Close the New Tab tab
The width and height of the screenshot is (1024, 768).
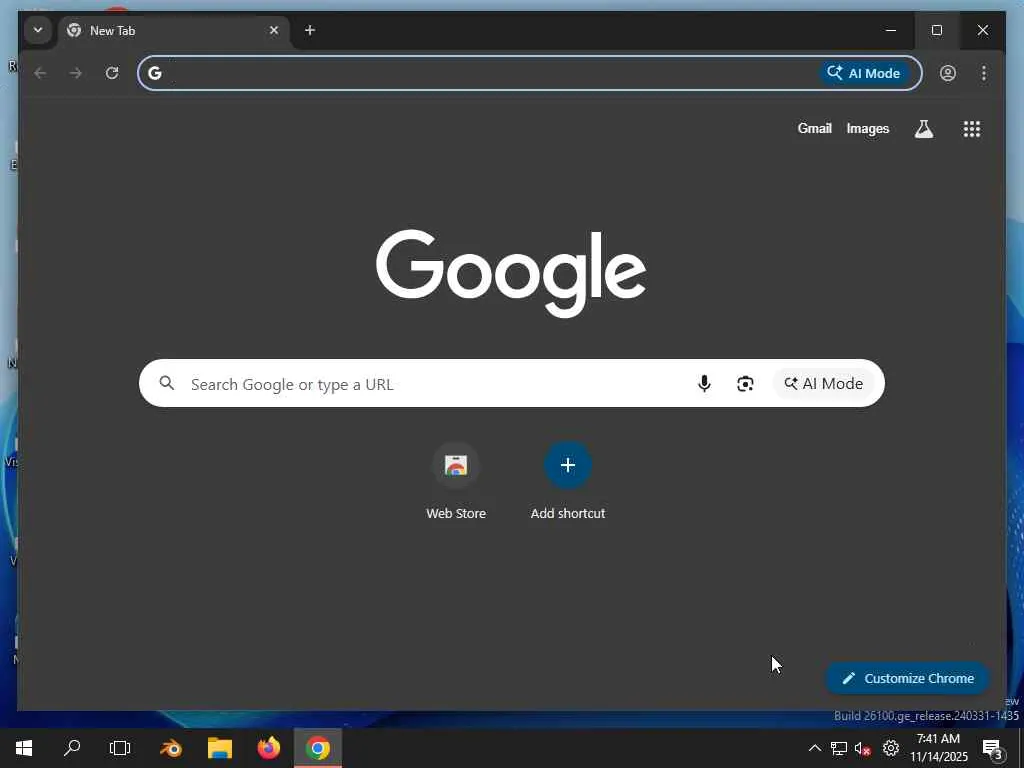tap(274, 30)
